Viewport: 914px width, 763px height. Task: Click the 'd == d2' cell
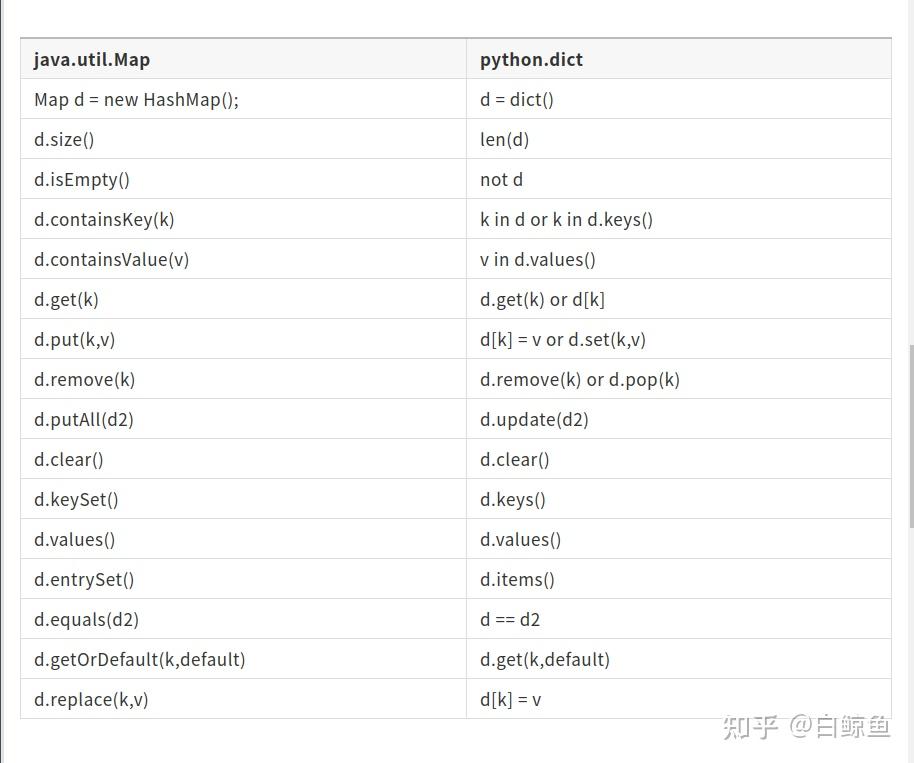click(679, 619)
